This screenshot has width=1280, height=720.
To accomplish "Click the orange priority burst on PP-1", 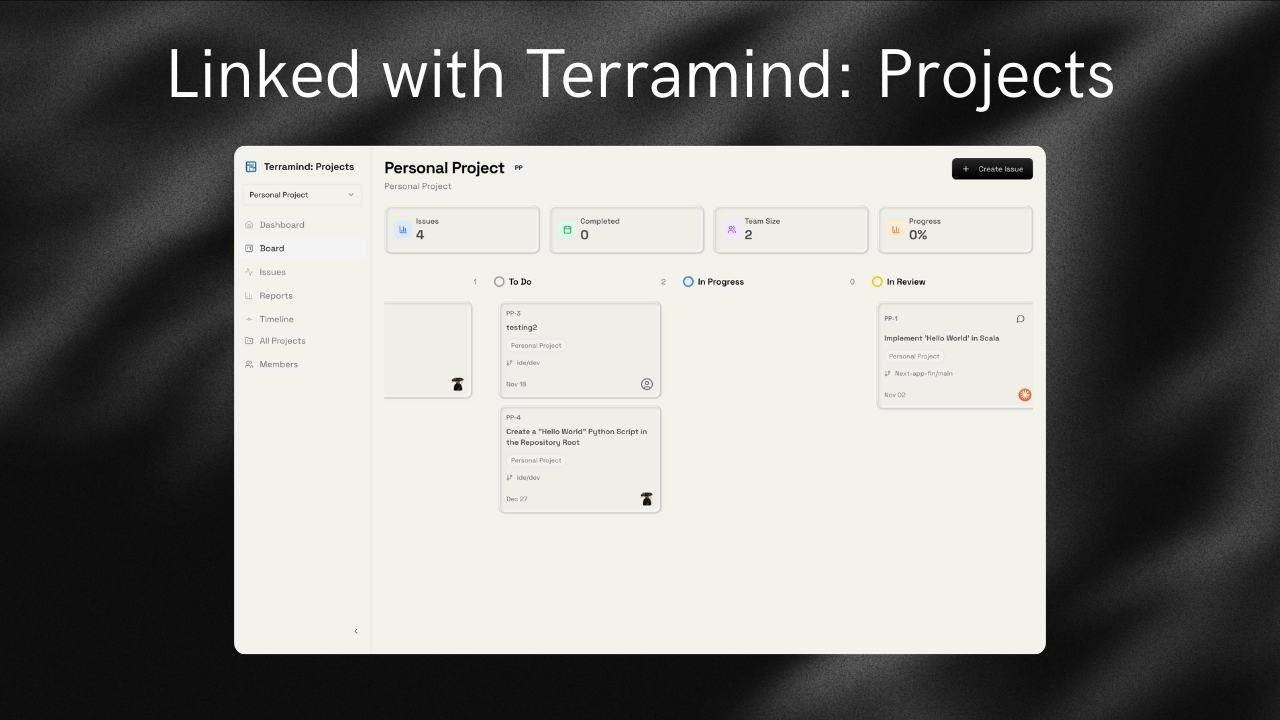I will (x=1024, y=394).
